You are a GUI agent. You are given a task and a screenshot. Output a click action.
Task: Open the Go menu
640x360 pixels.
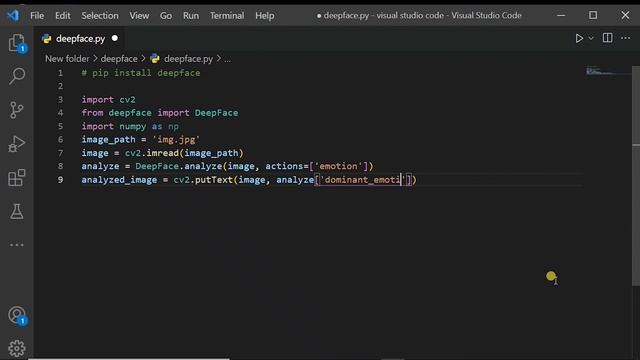(166, 16)
